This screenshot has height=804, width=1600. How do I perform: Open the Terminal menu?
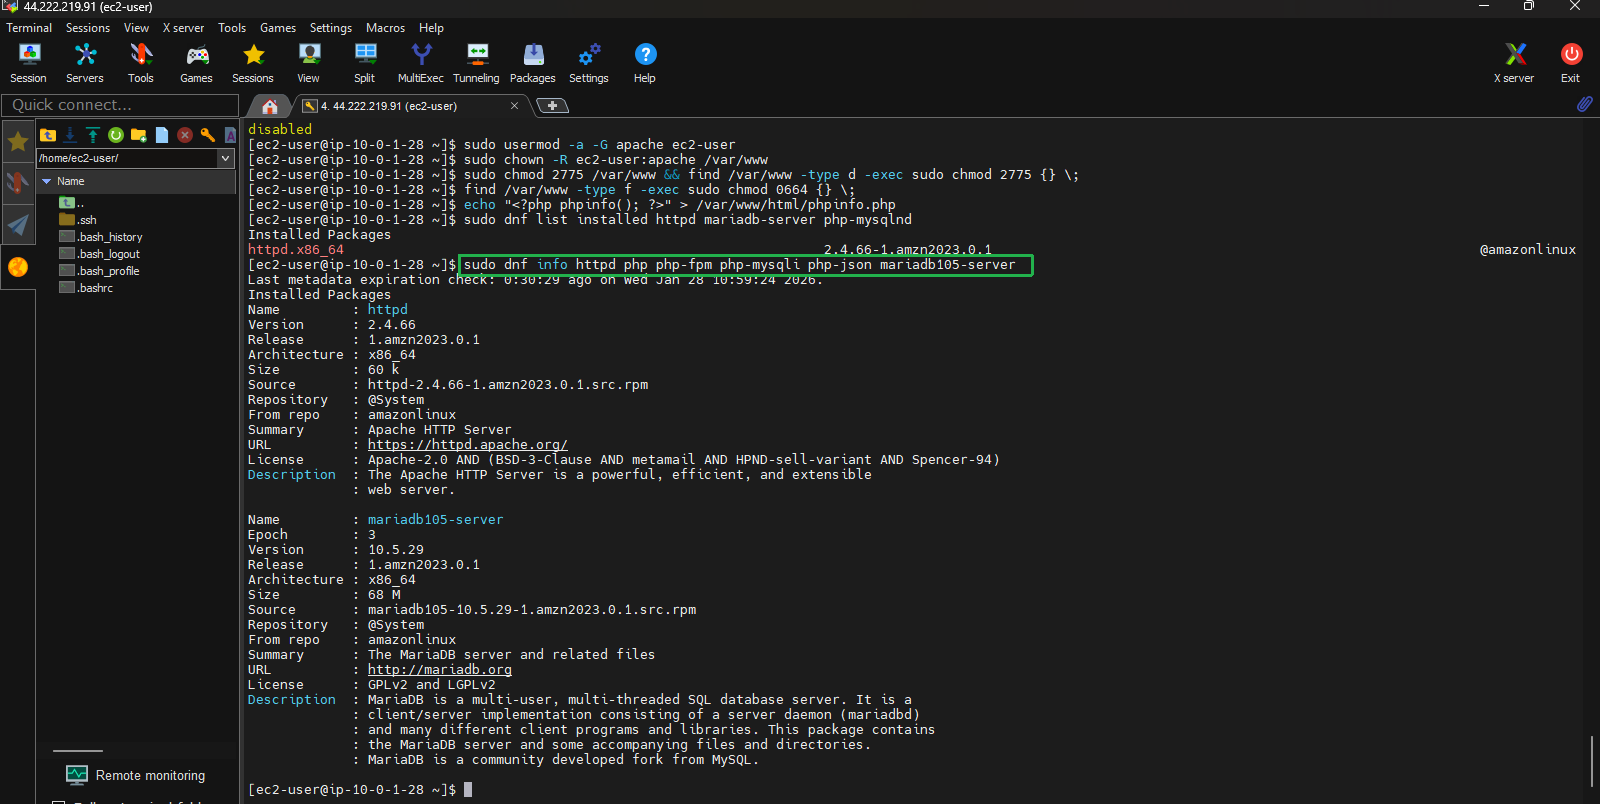[x=29, y=28]
